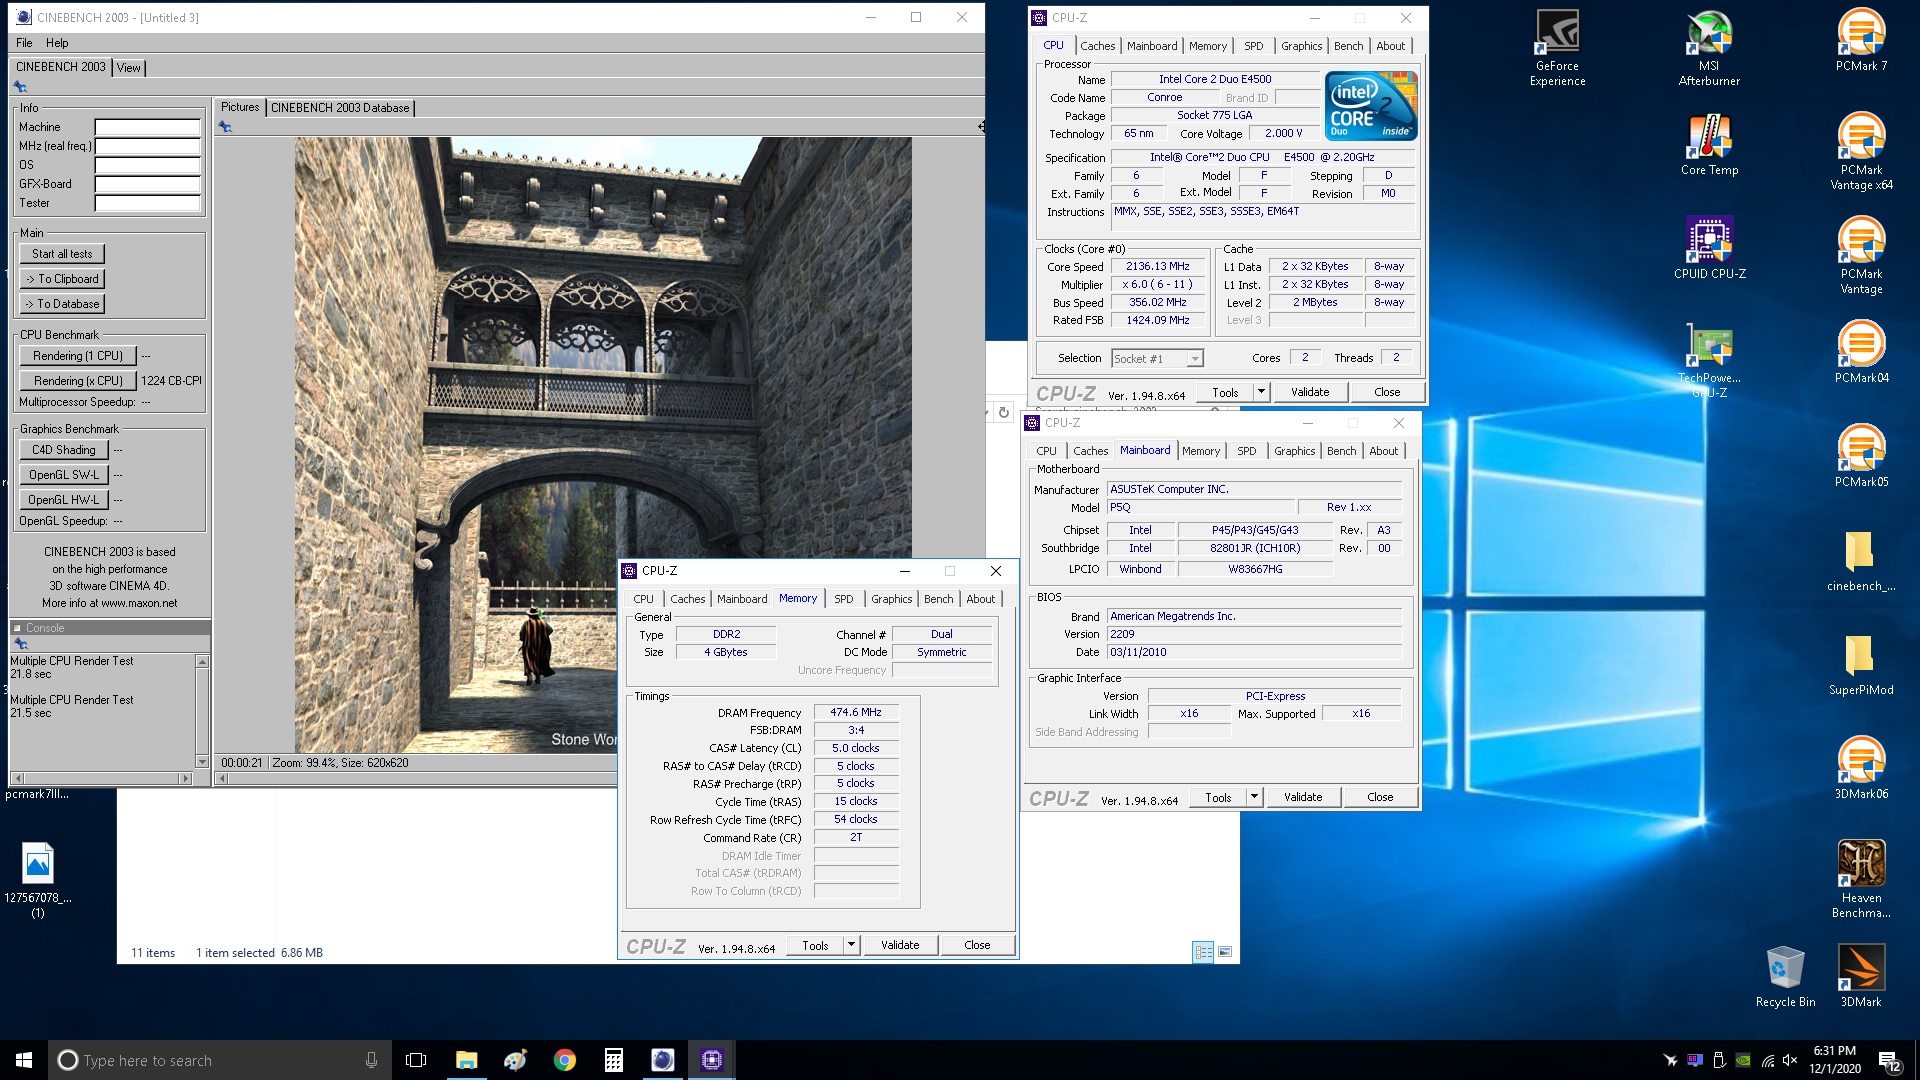Open Calculator from taskbar
Image resolution: width=1920 pixels, height=1080 pixels.
click(x=614, y=1060)
